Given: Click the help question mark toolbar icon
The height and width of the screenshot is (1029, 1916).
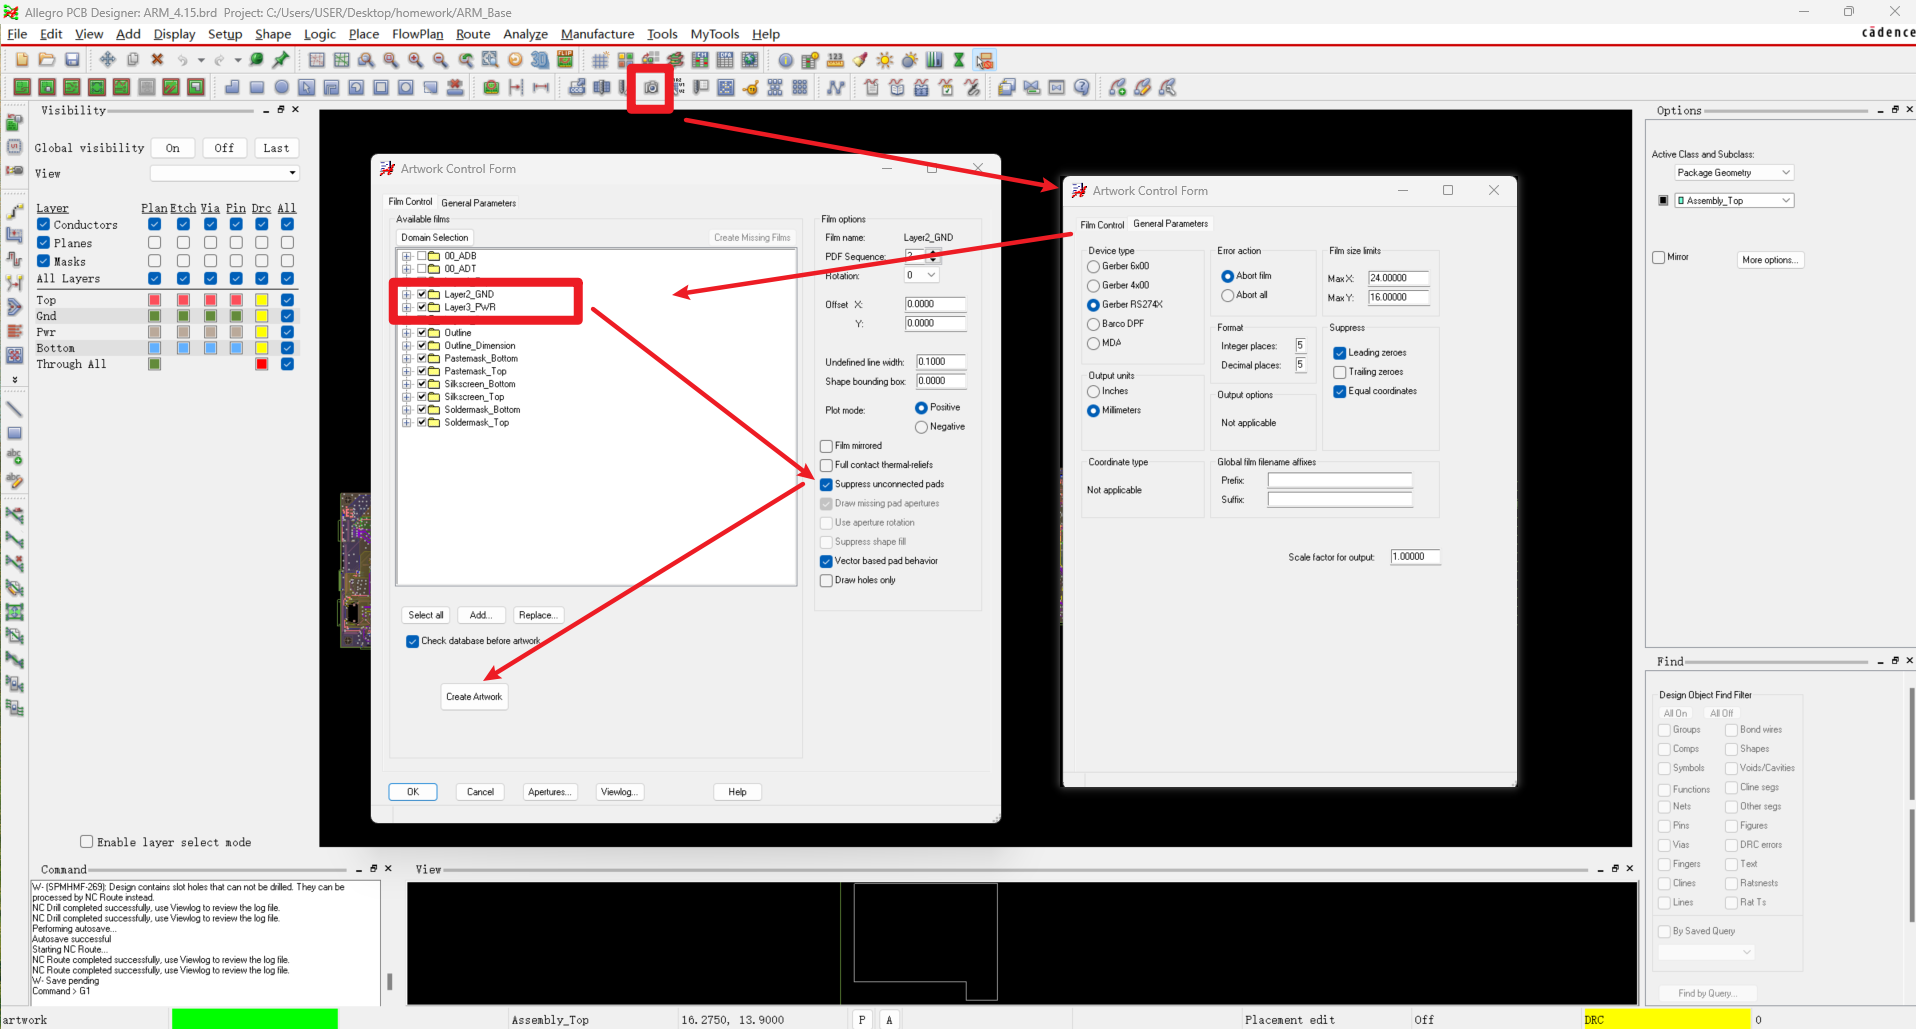Looking at the screenshot, I should point(1082,88).
